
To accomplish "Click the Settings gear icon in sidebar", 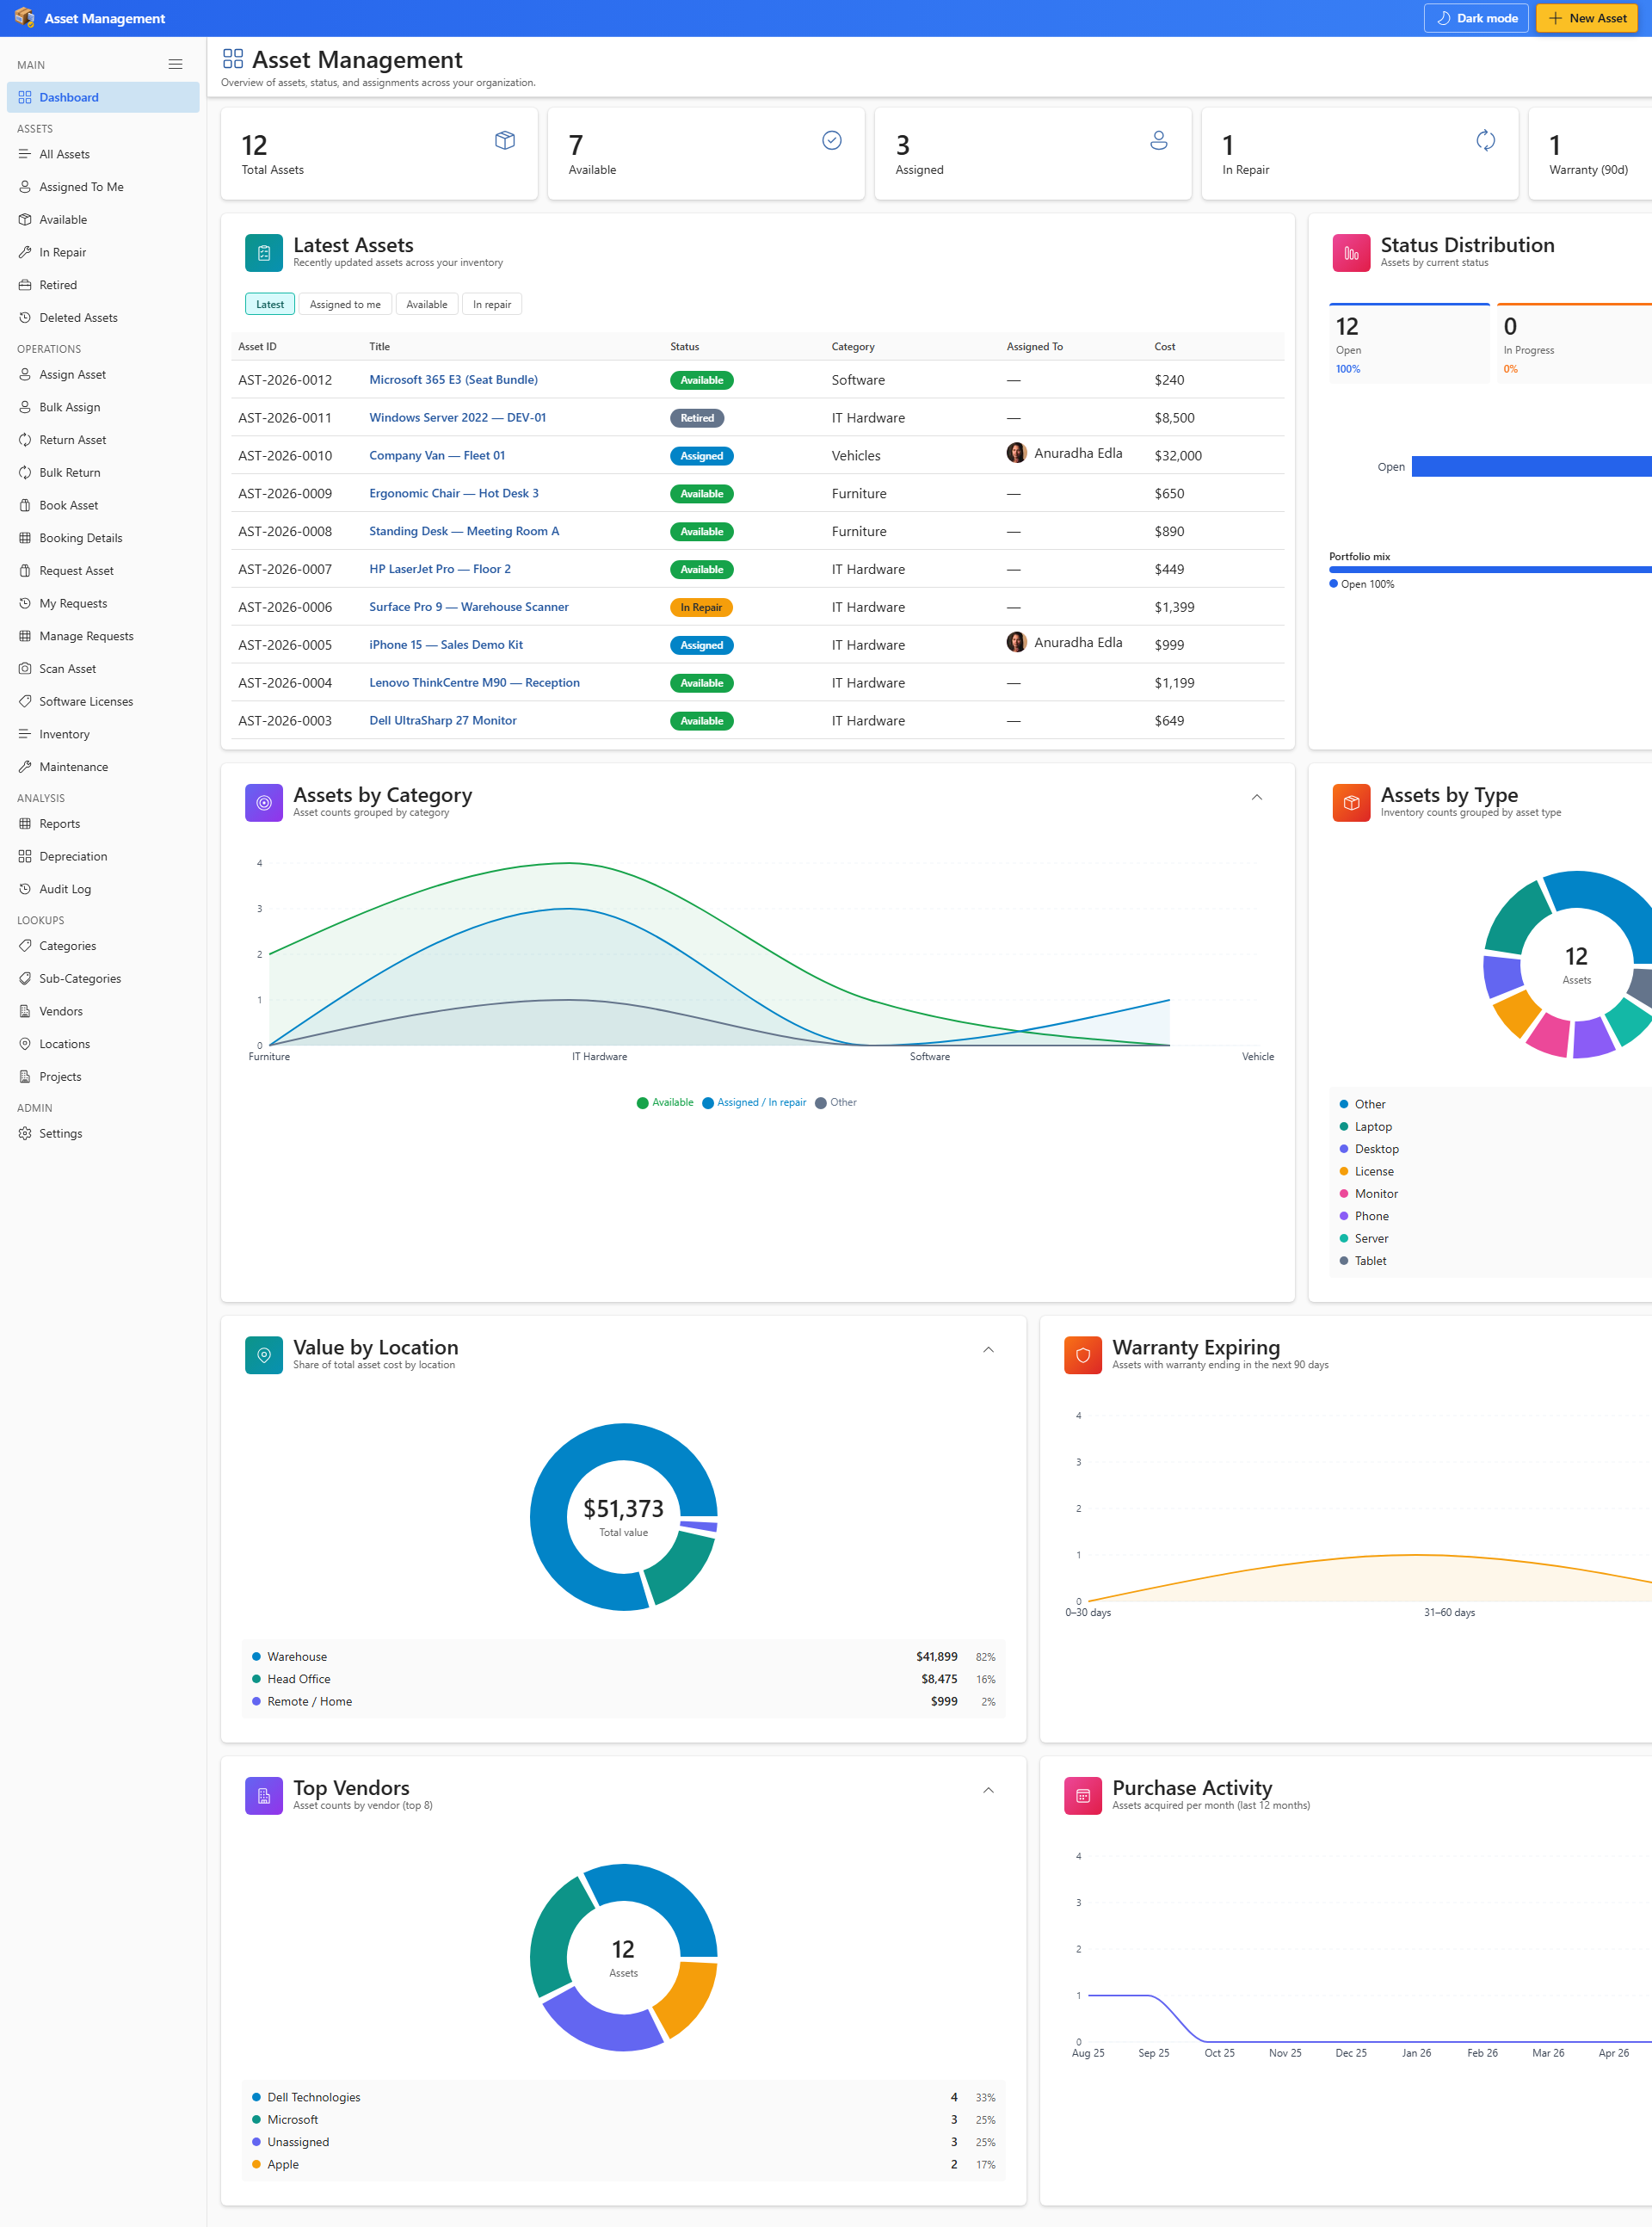I will coord(25,1133).
